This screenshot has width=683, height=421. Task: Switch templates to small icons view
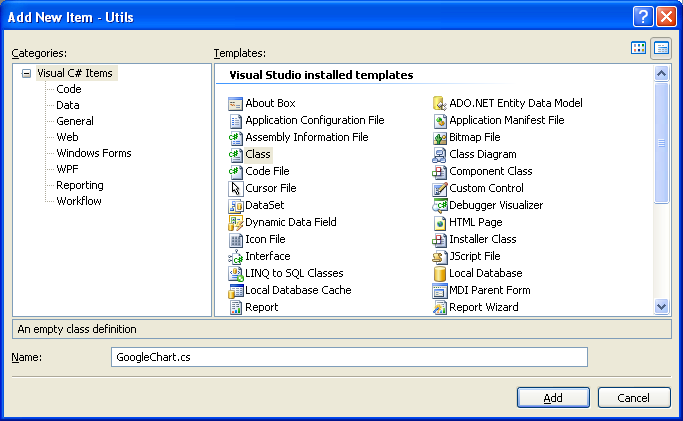point(661,48)
